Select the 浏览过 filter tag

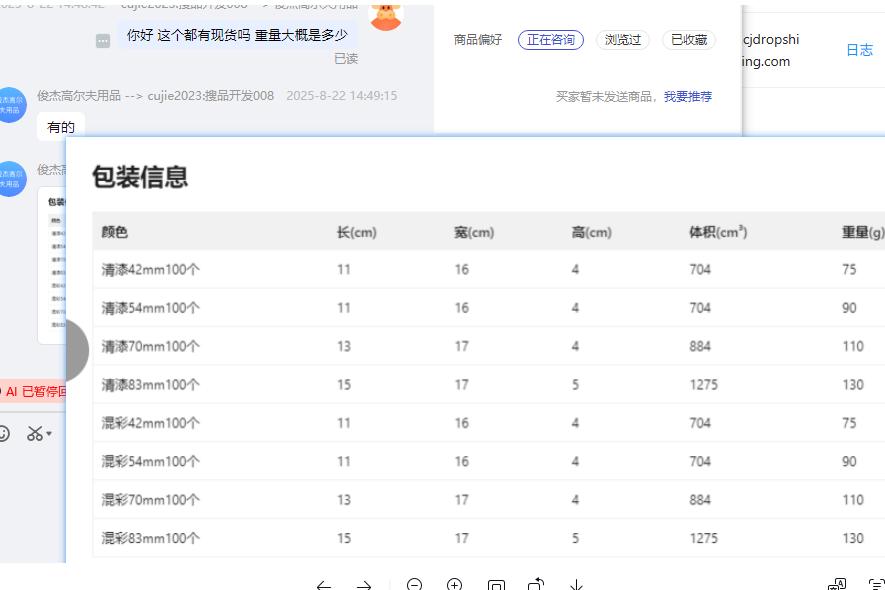623,40
